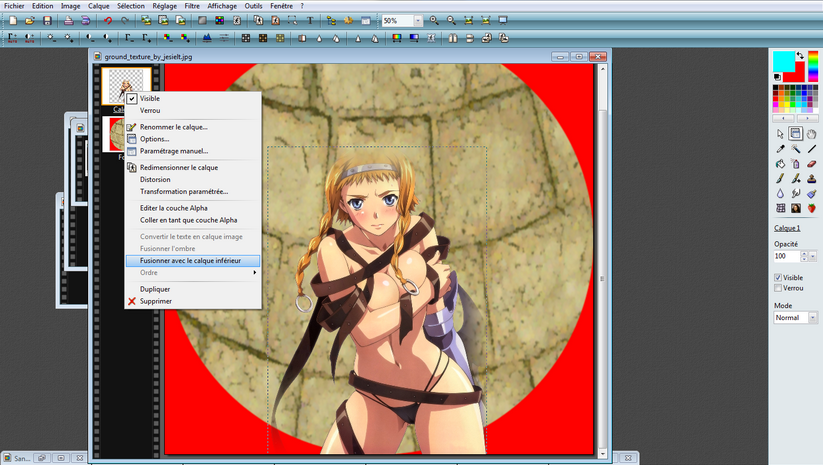Select the Clone stamp tool

811,179
